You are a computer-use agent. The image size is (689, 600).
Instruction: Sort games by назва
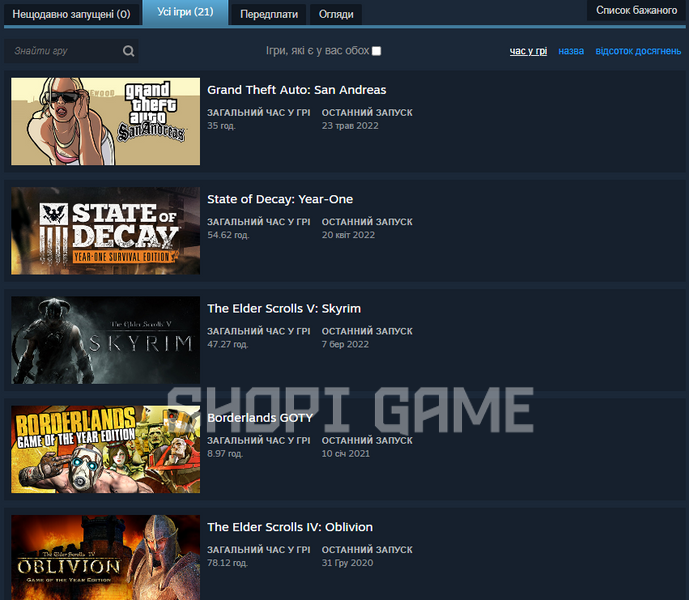[571, 51]
